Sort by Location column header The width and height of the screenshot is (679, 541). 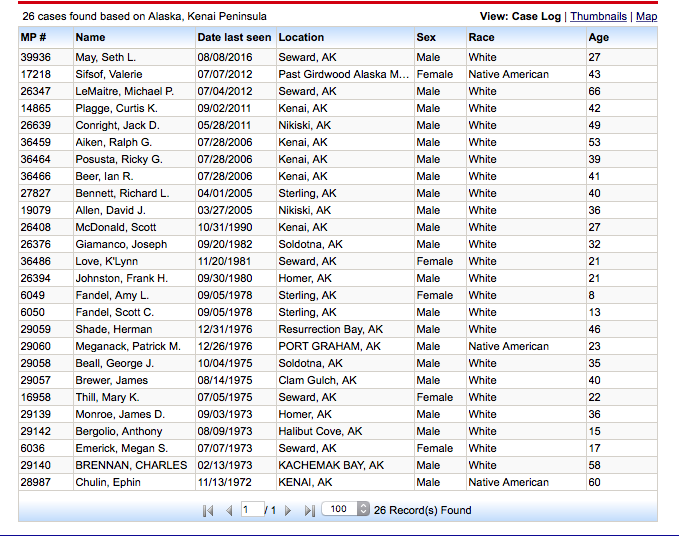click(301, 37)
